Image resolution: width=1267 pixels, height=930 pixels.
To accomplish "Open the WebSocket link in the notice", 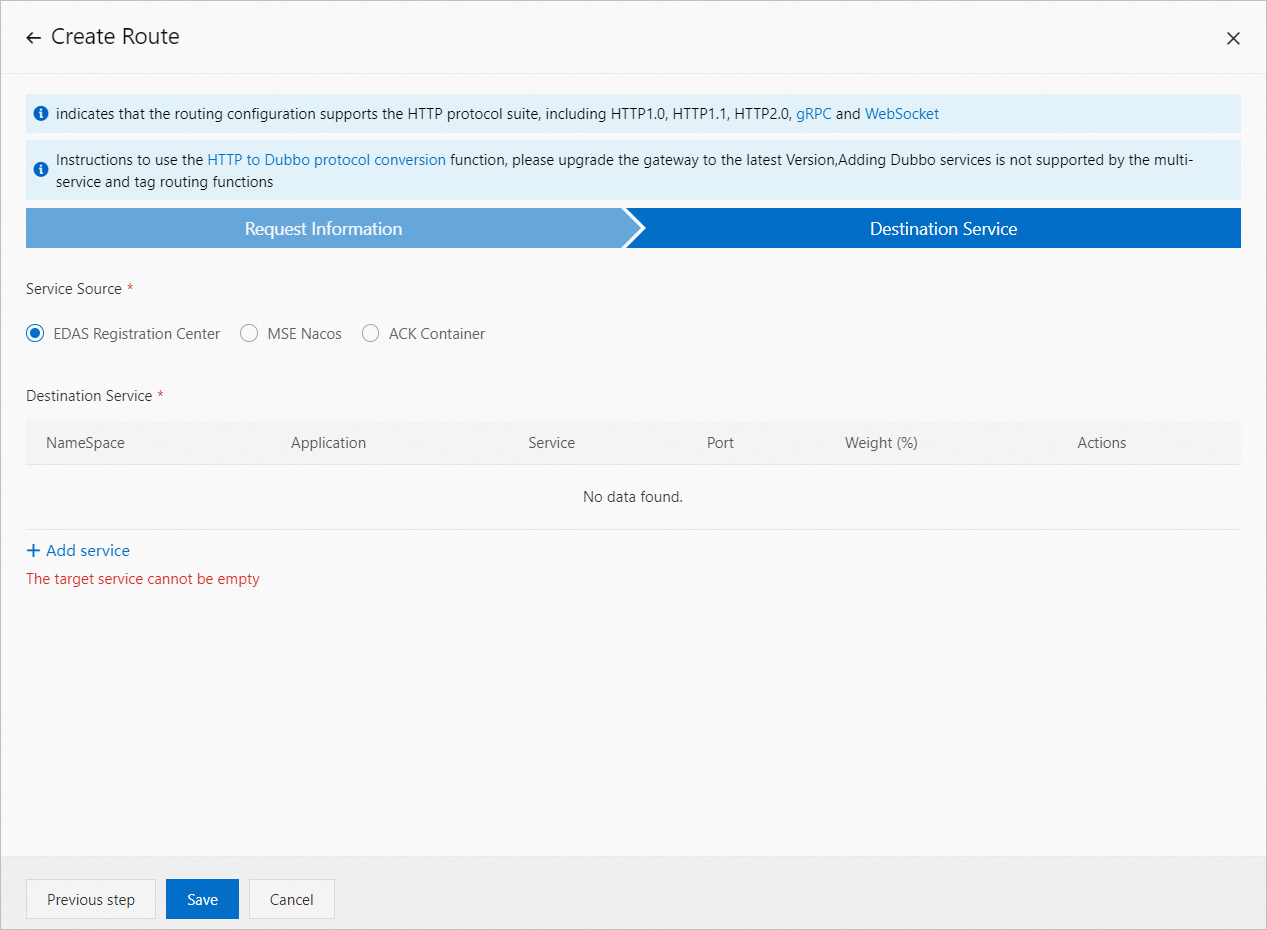I will tap(901, 113).
